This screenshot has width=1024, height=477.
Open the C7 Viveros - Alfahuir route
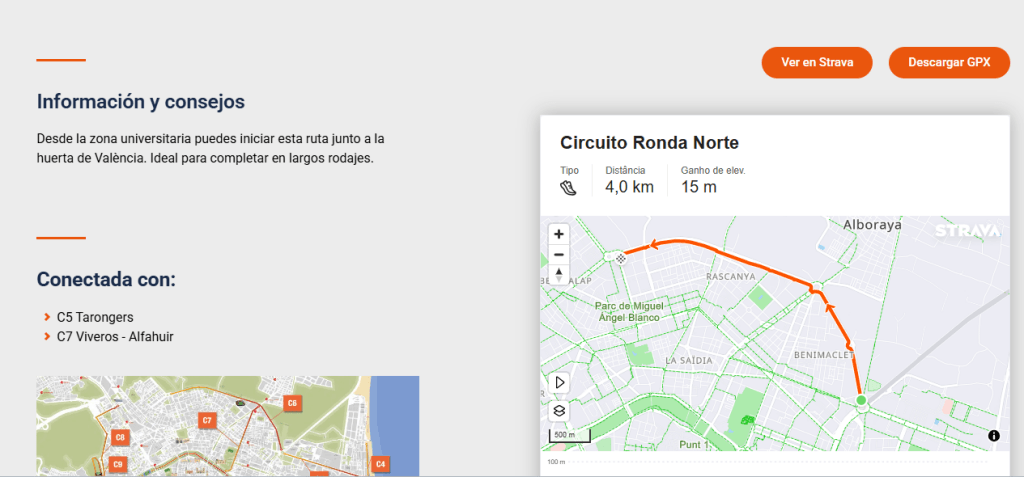pos(115,337)
